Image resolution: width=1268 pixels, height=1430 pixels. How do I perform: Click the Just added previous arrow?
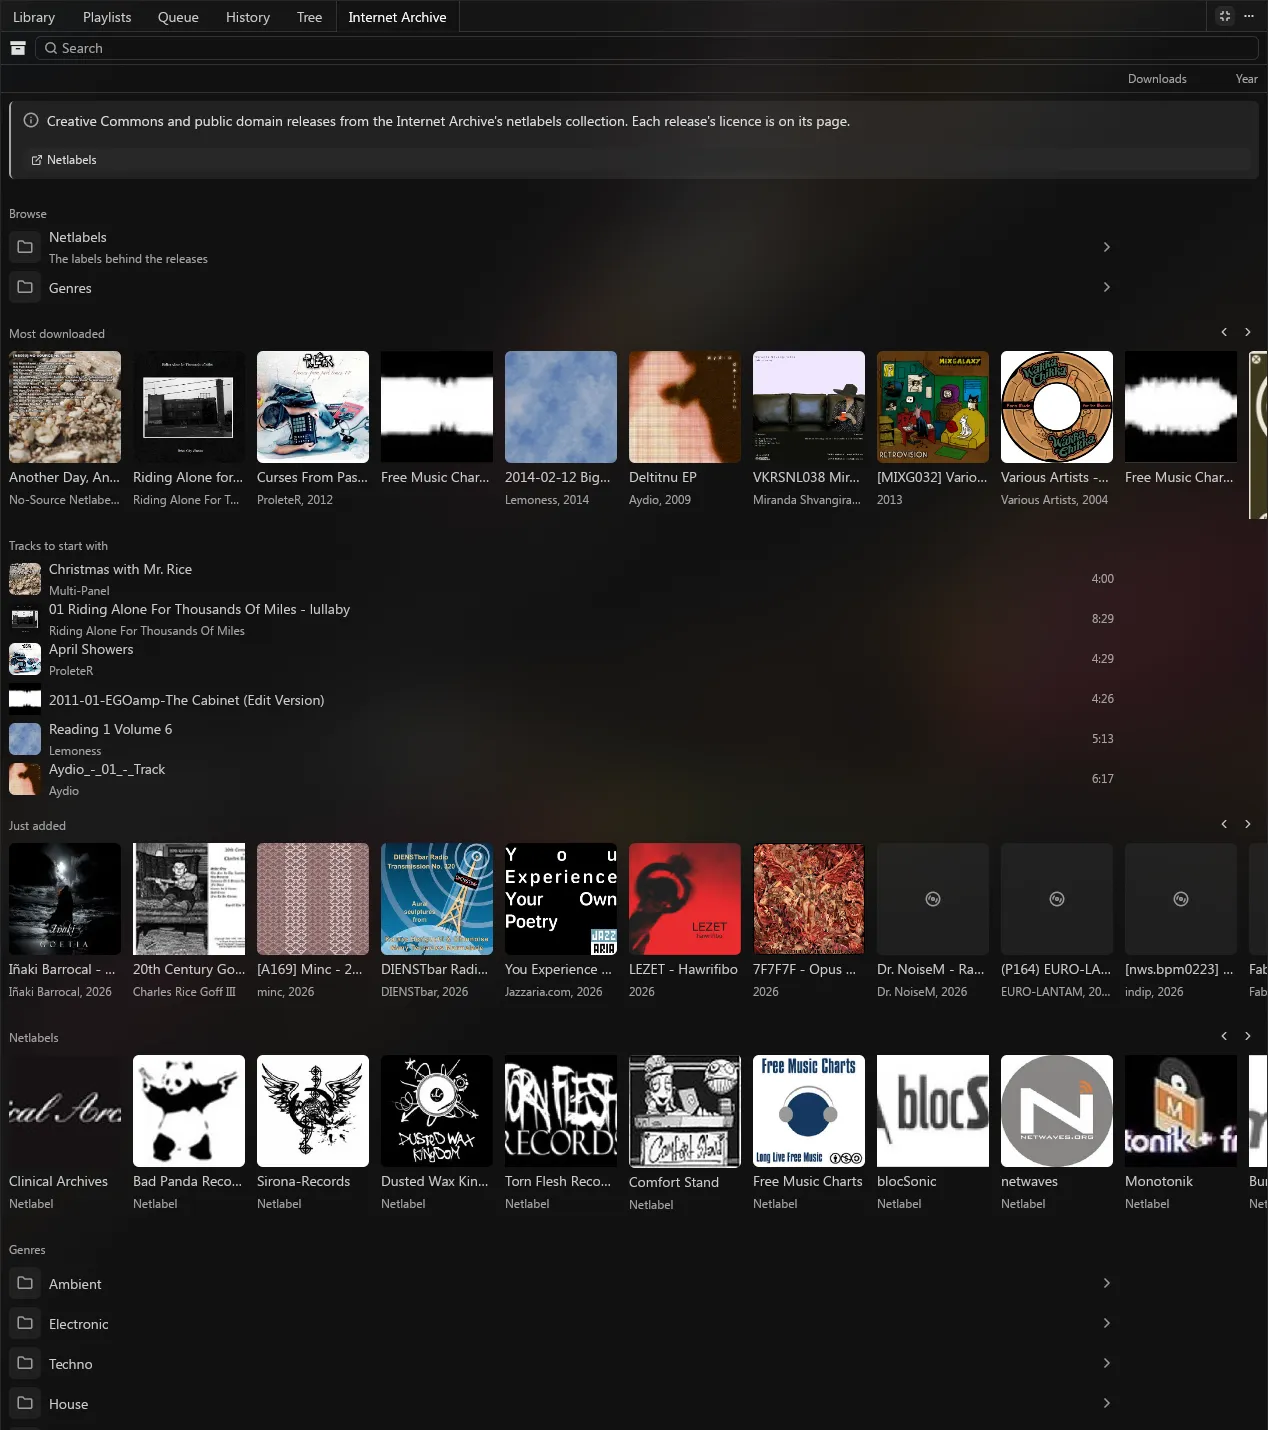coord(1224,824)
